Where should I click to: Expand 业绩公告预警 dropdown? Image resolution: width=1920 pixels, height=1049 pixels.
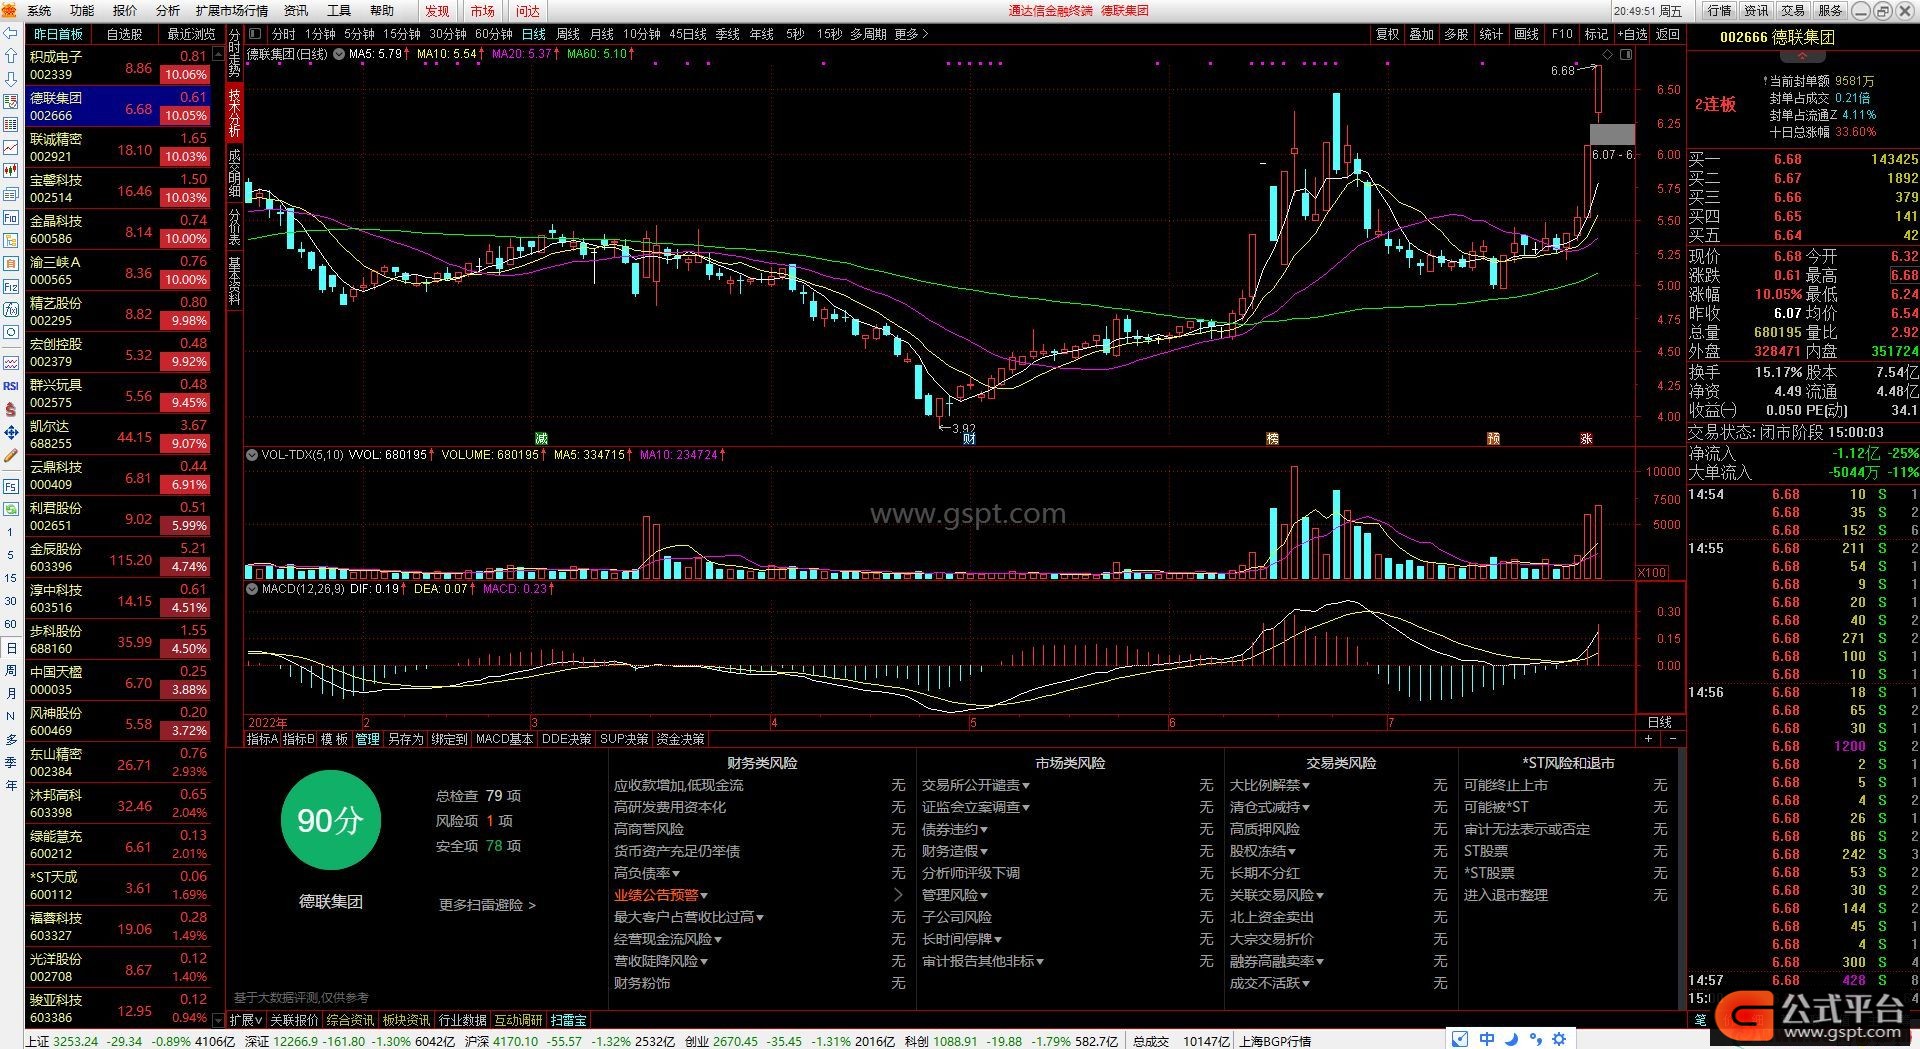coord(661,896)
